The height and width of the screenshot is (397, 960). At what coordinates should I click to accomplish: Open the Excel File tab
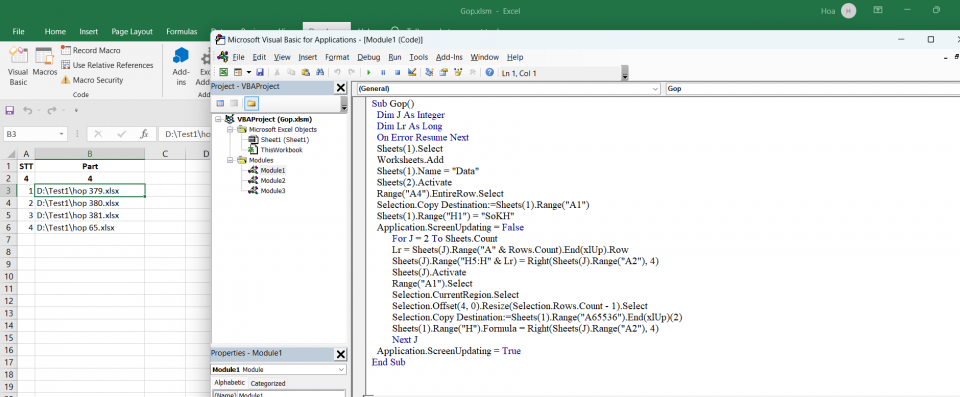[18, 31]
